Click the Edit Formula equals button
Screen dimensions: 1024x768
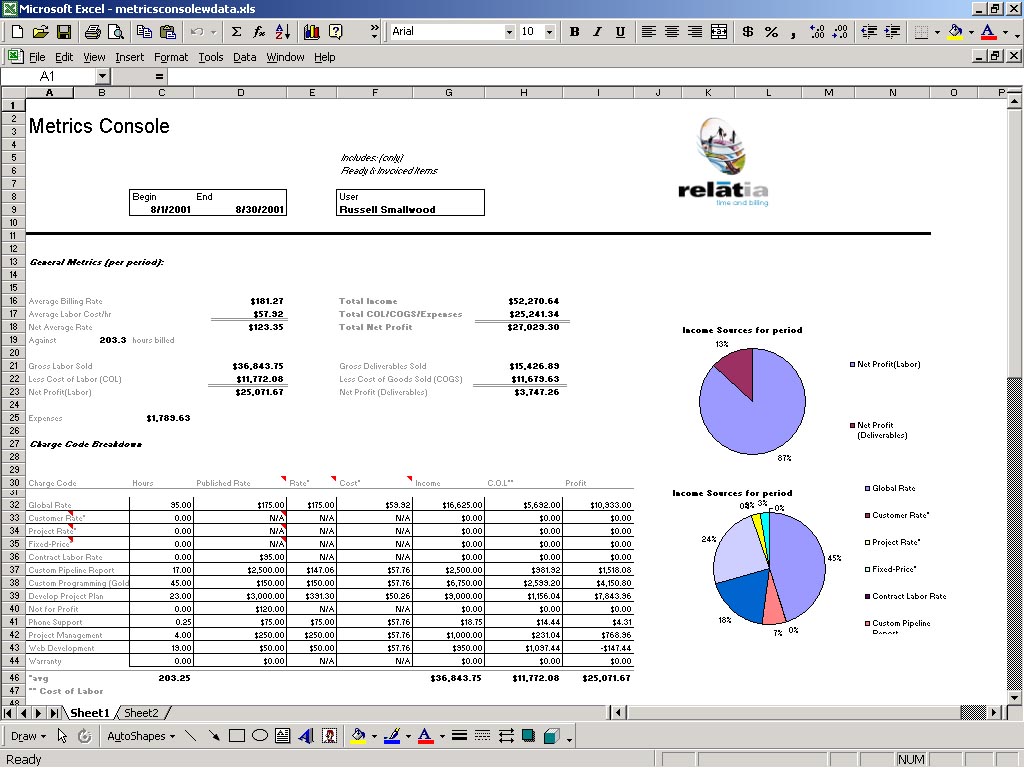pos(159,76)
